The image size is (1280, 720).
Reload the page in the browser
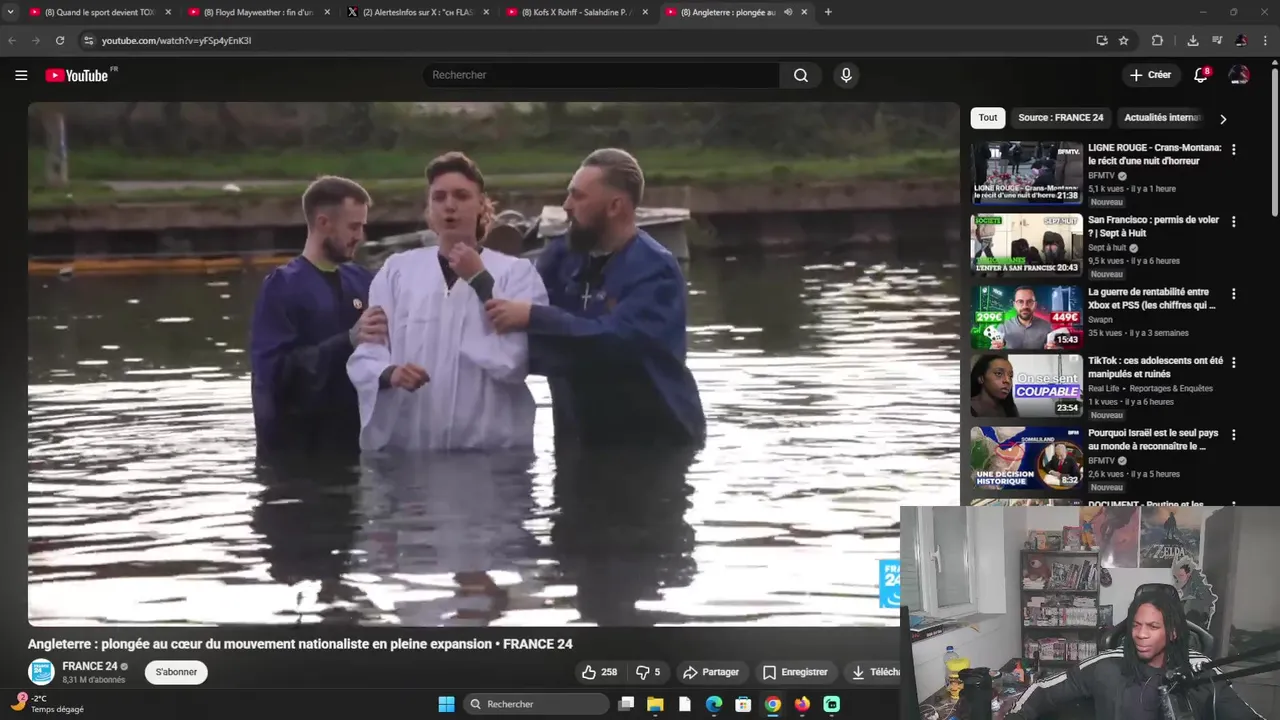[60, 41]
